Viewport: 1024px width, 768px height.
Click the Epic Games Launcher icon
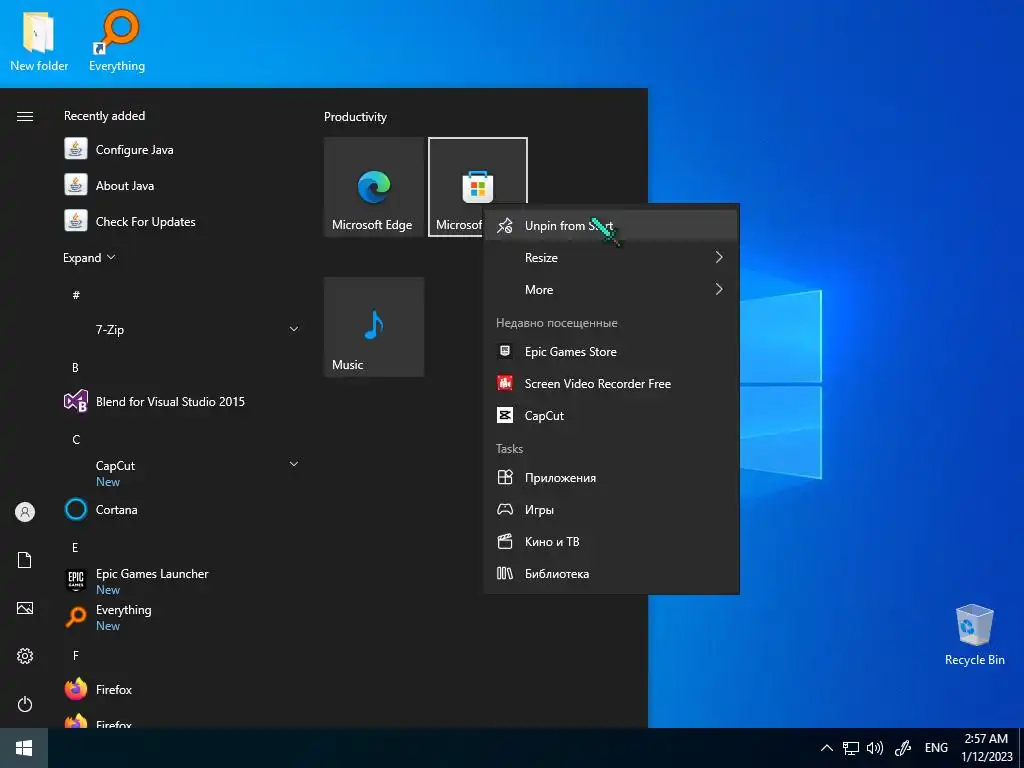click(x=76, y=579)
